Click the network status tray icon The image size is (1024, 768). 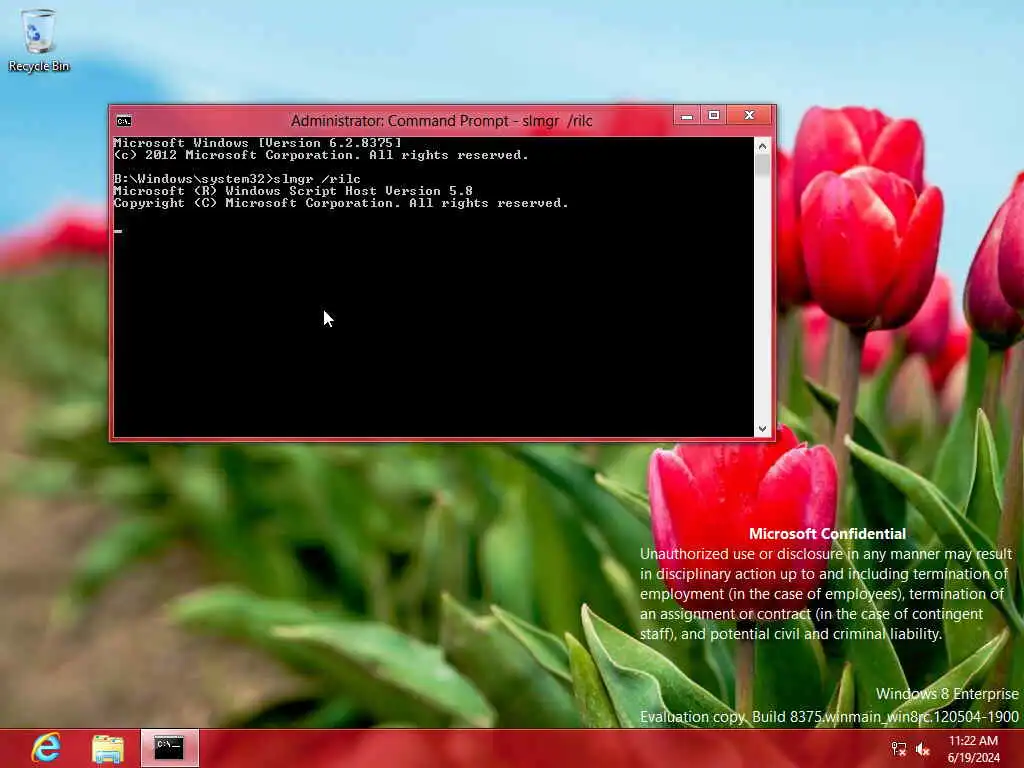(899, 749)
